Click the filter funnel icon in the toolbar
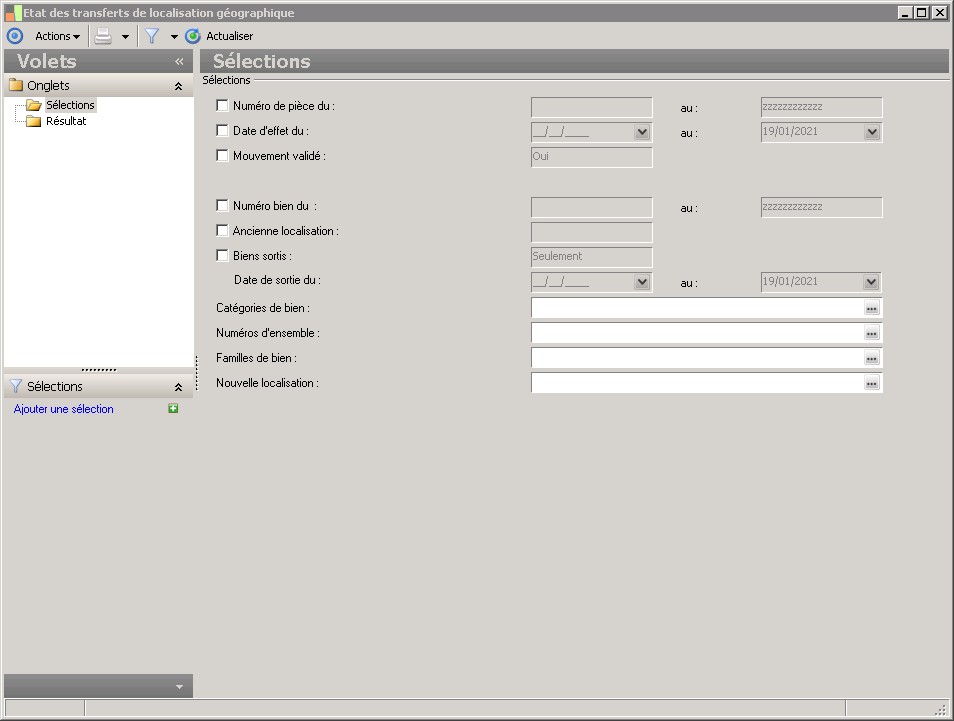Viewport: 954px width, 721px height. [152, 36]
